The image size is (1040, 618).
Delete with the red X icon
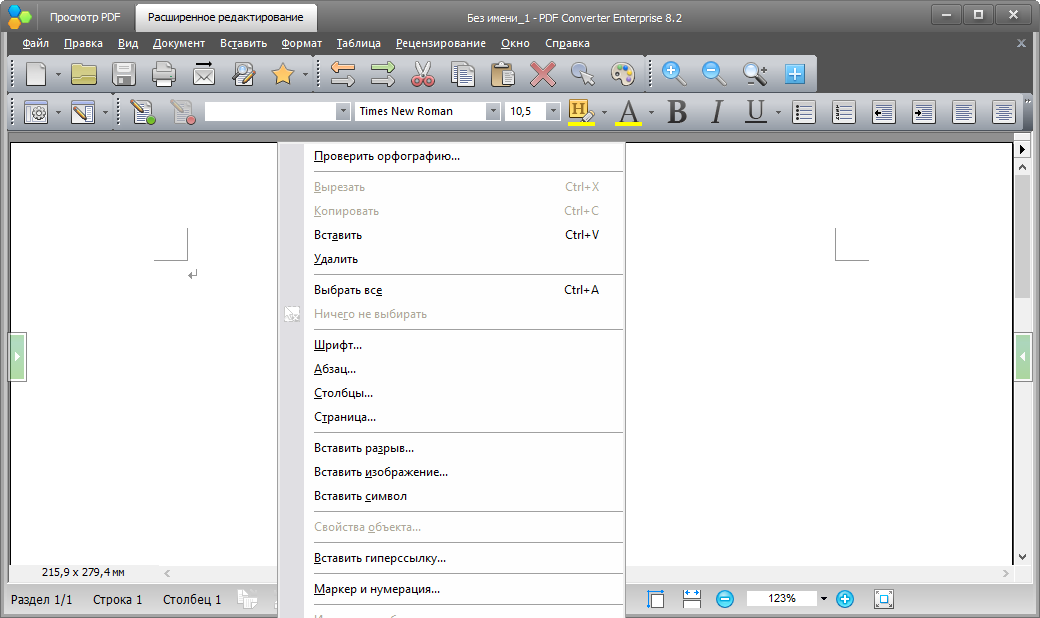(x=543, y=74)
